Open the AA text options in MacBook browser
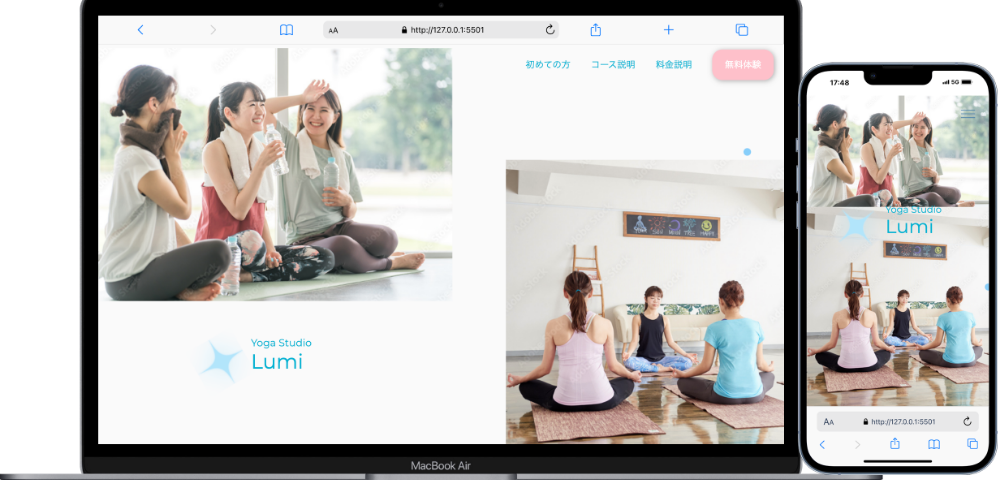The height and width of the screenshot is (480, 1000). [334, 31]
